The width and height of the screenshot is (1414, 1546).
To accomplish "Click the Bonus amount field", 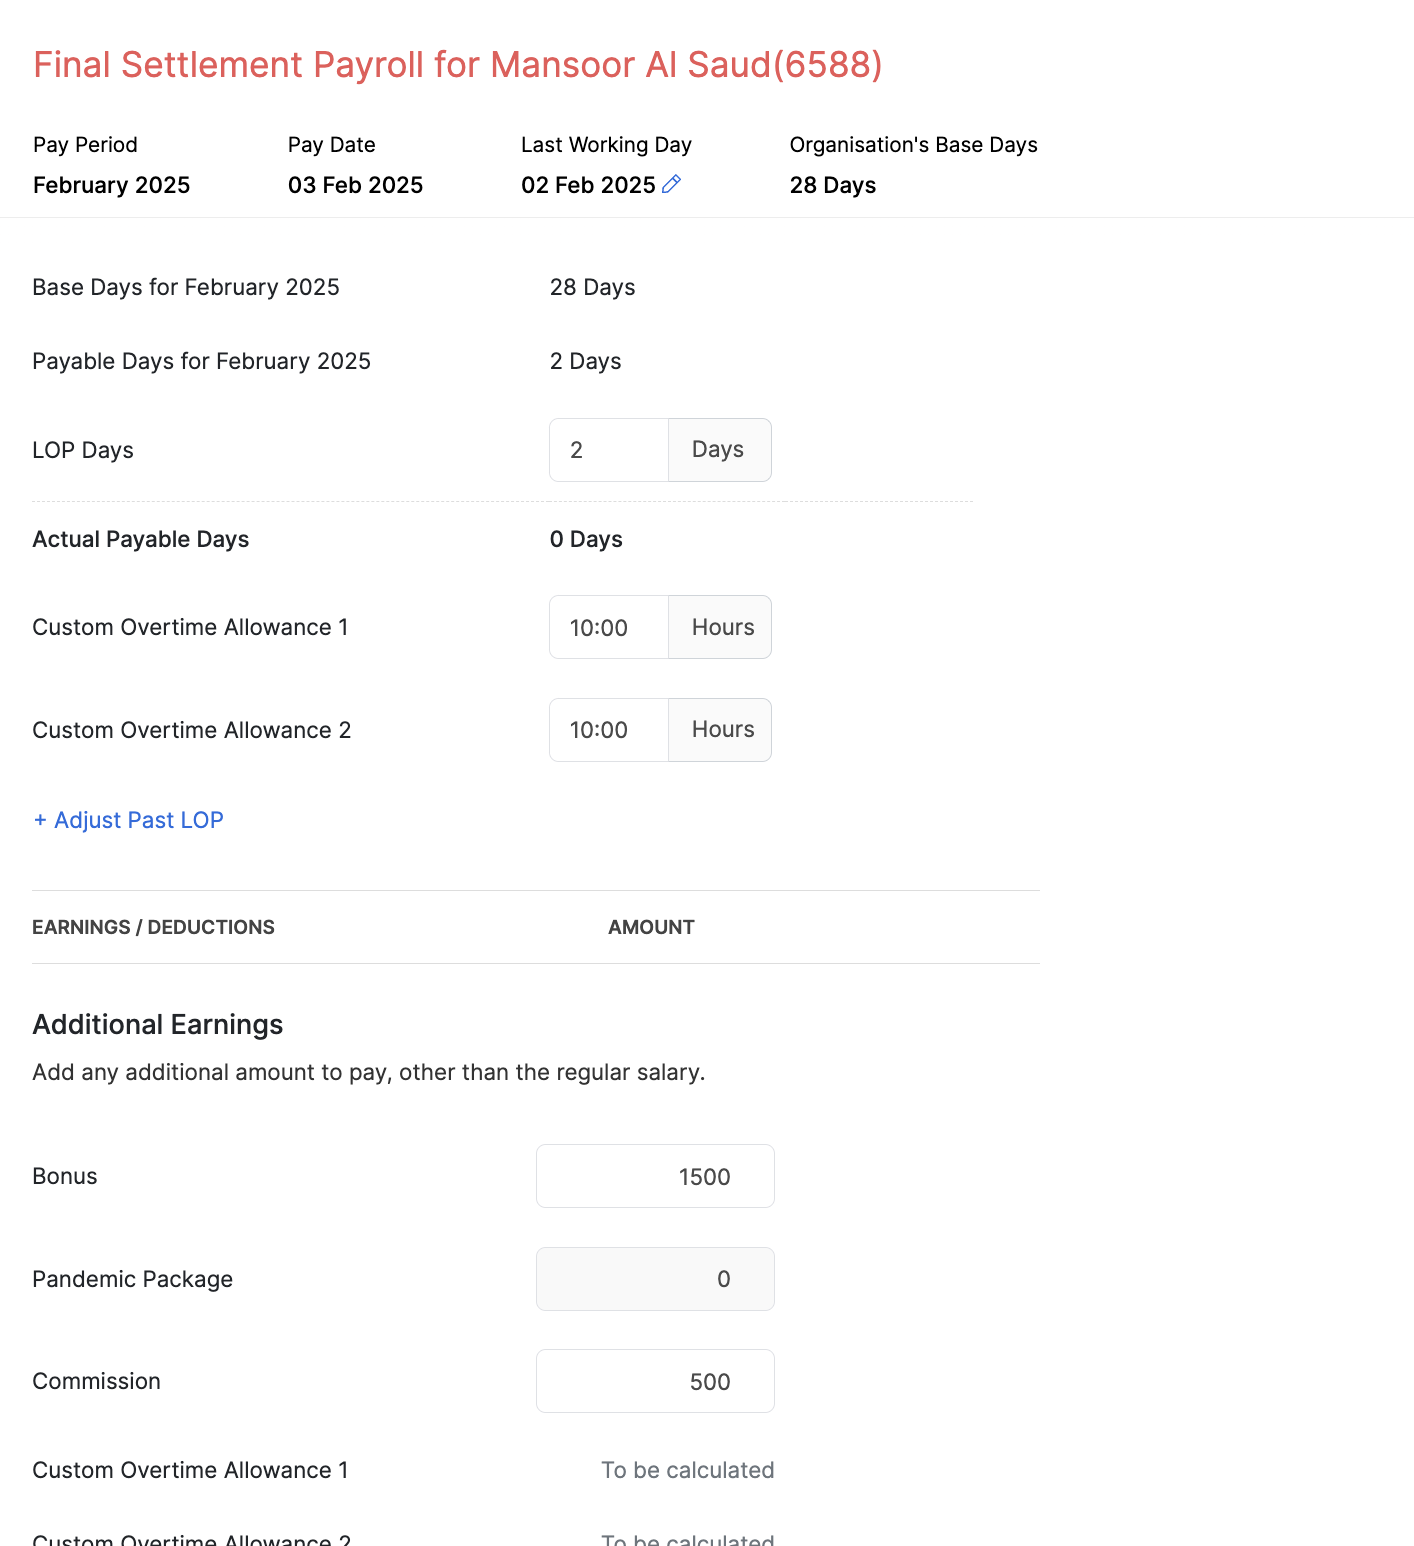I will click(x=655, y=1176).
